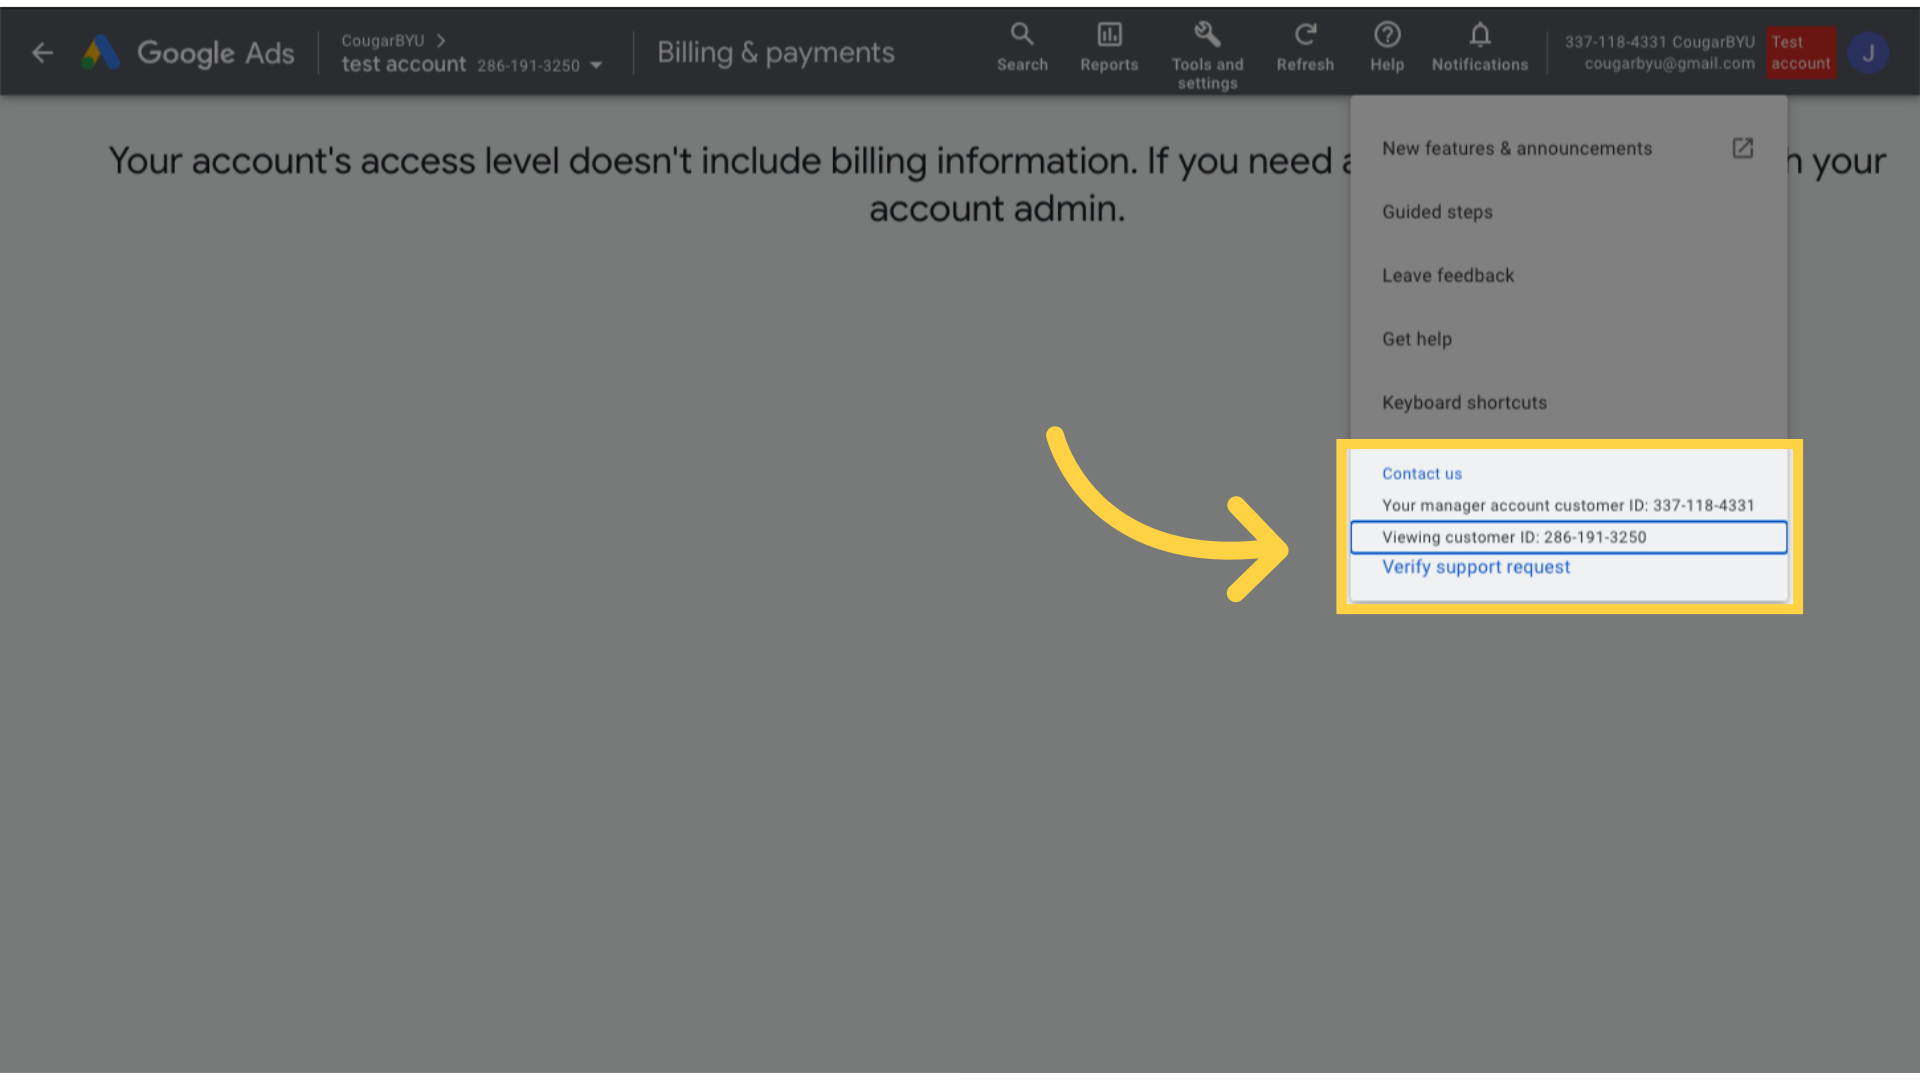Click back arrow navigation icon
This screenshot has height=1080, width=1920.
pyautogui.click(x=42, y=53)
